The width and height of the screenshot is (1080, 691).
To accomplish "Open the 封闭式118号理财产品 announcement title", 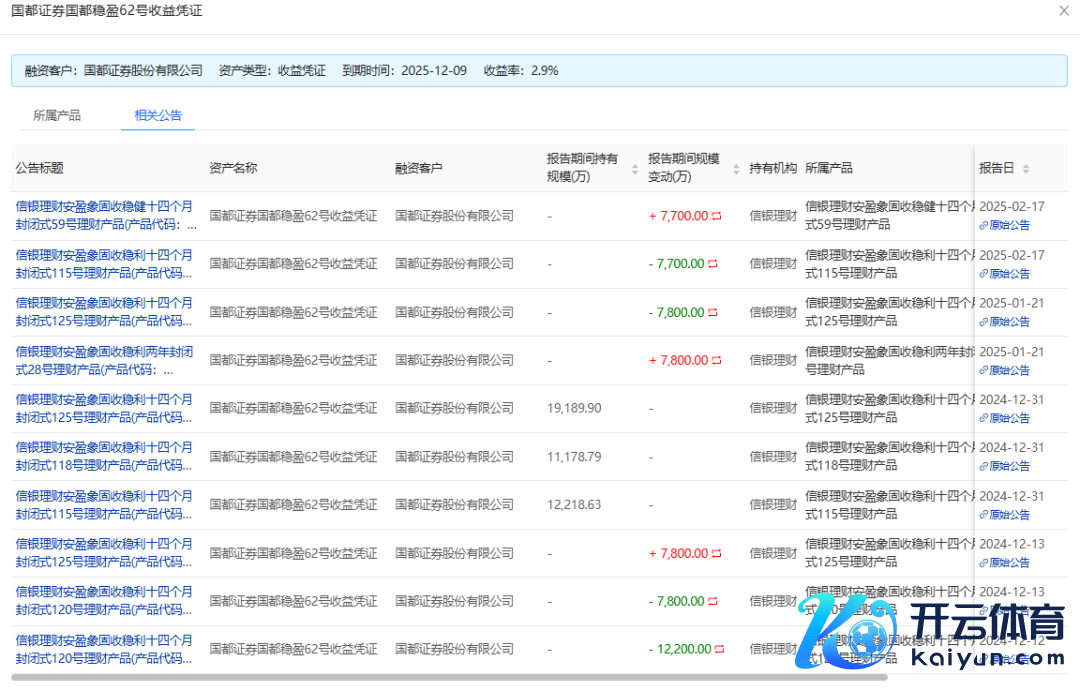I will pyautogui.click(x=105, y=457).
